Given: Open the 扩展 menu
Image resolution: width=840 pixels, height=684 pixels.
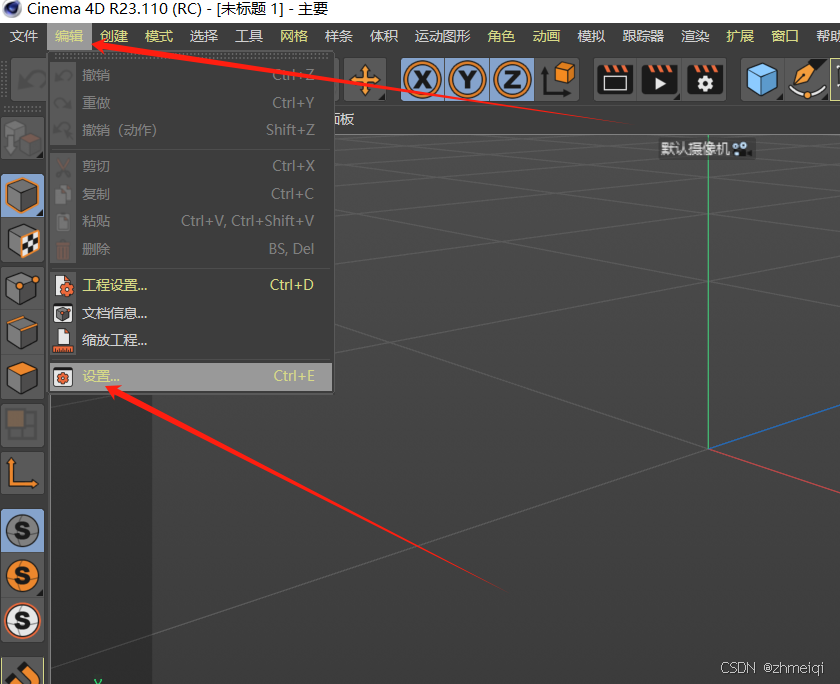Looking at the screenshot, I should (740, 36).
